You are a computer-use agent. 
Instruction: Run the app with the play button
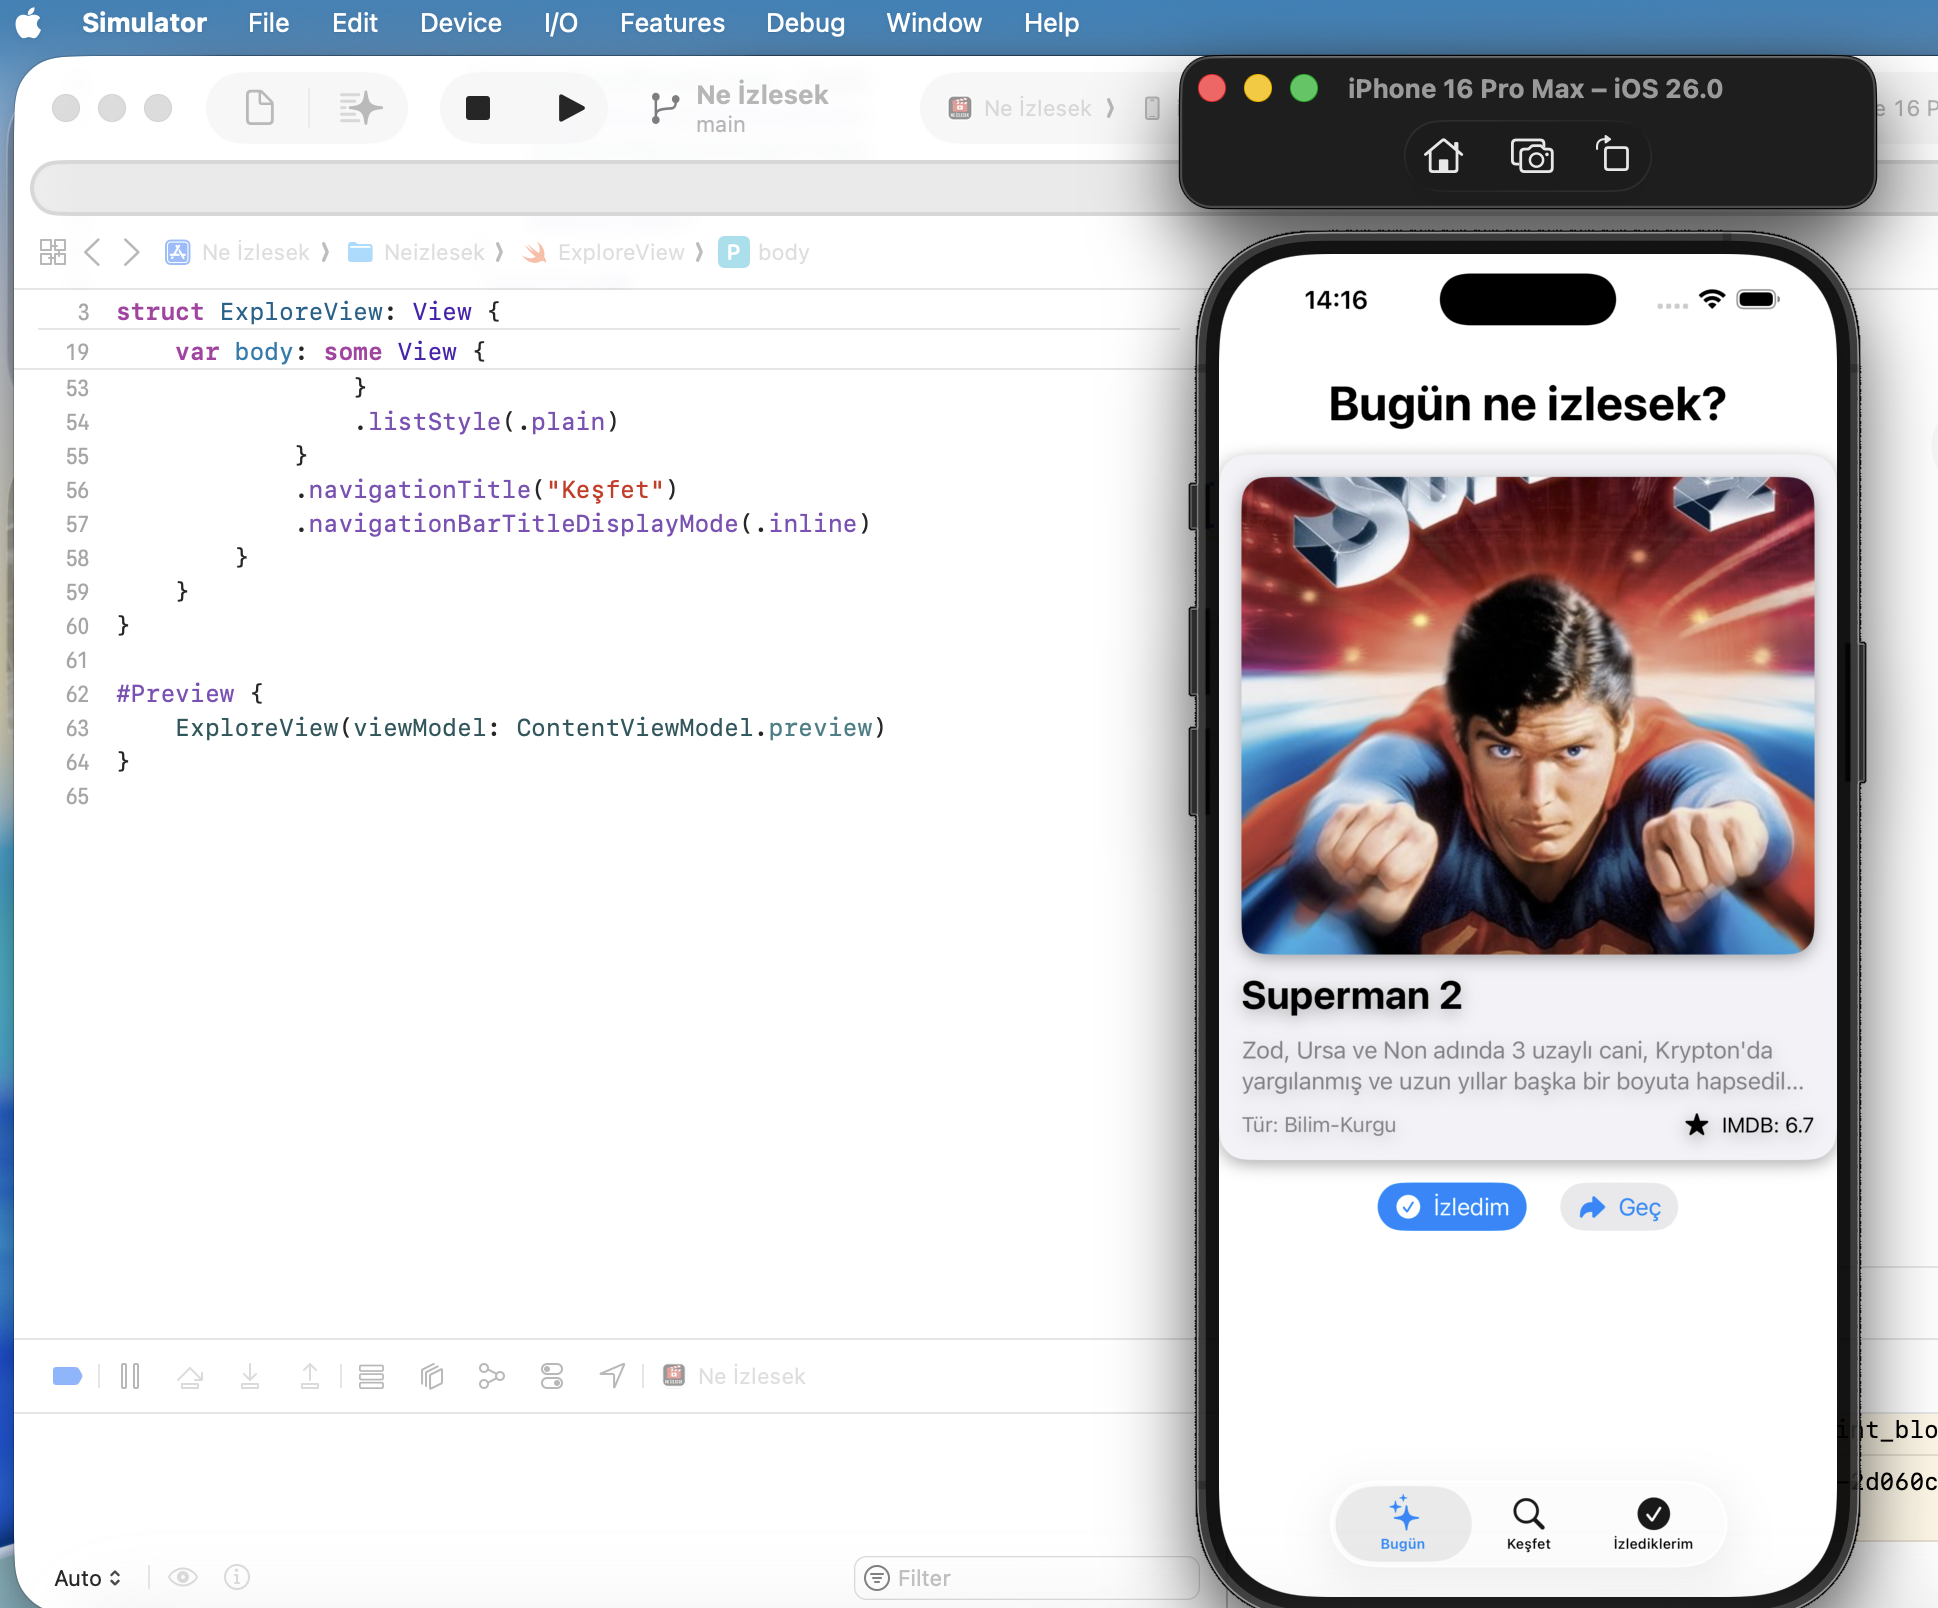570,108
